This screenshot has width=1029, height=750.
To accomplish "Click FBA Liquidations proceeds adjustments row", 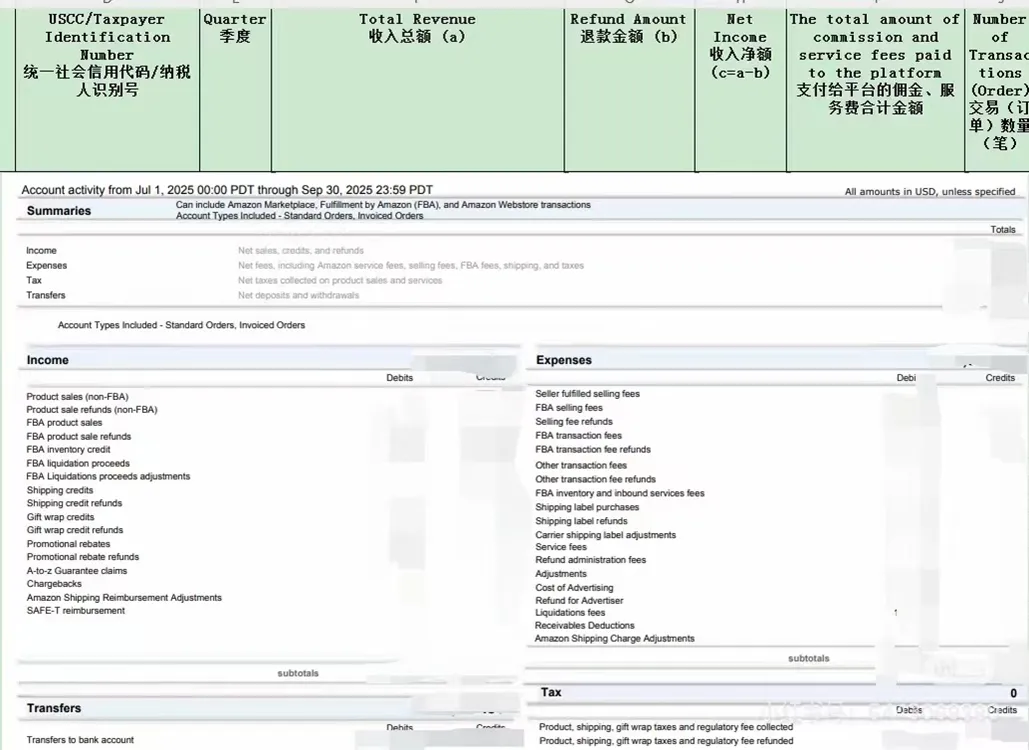I will (108, 476).
